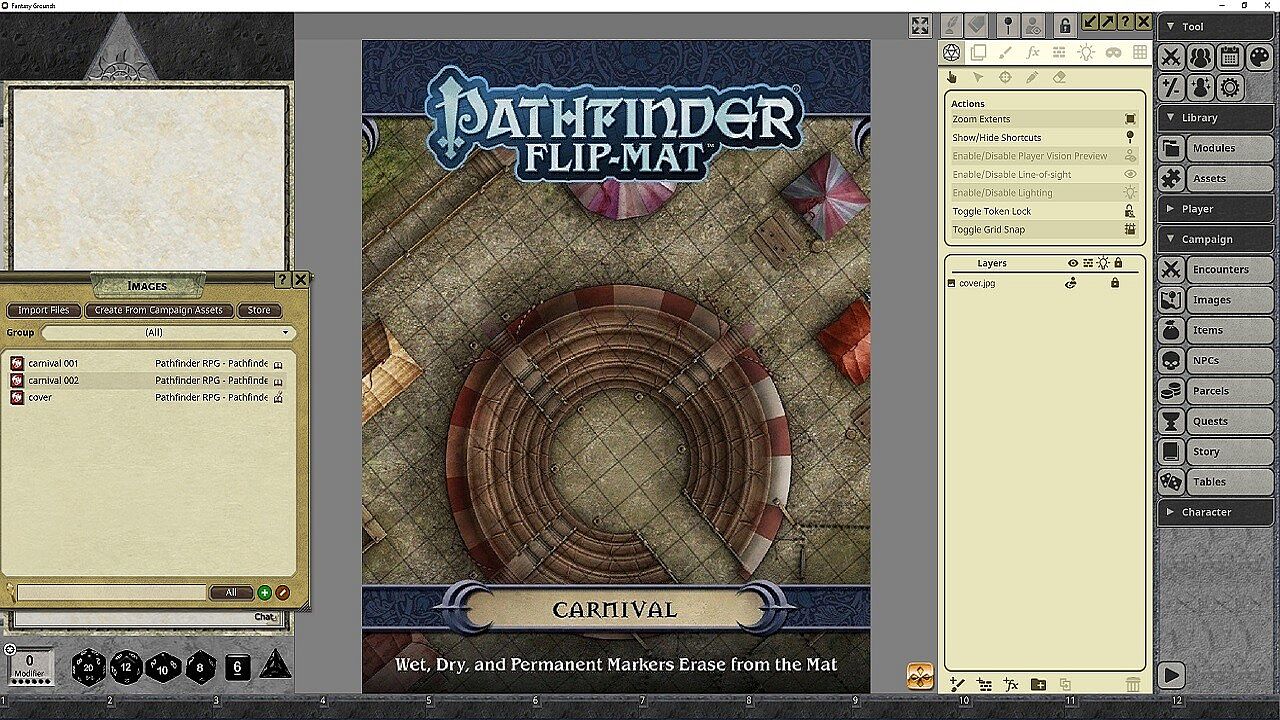Open the image window help button

tap(1125, 22)
